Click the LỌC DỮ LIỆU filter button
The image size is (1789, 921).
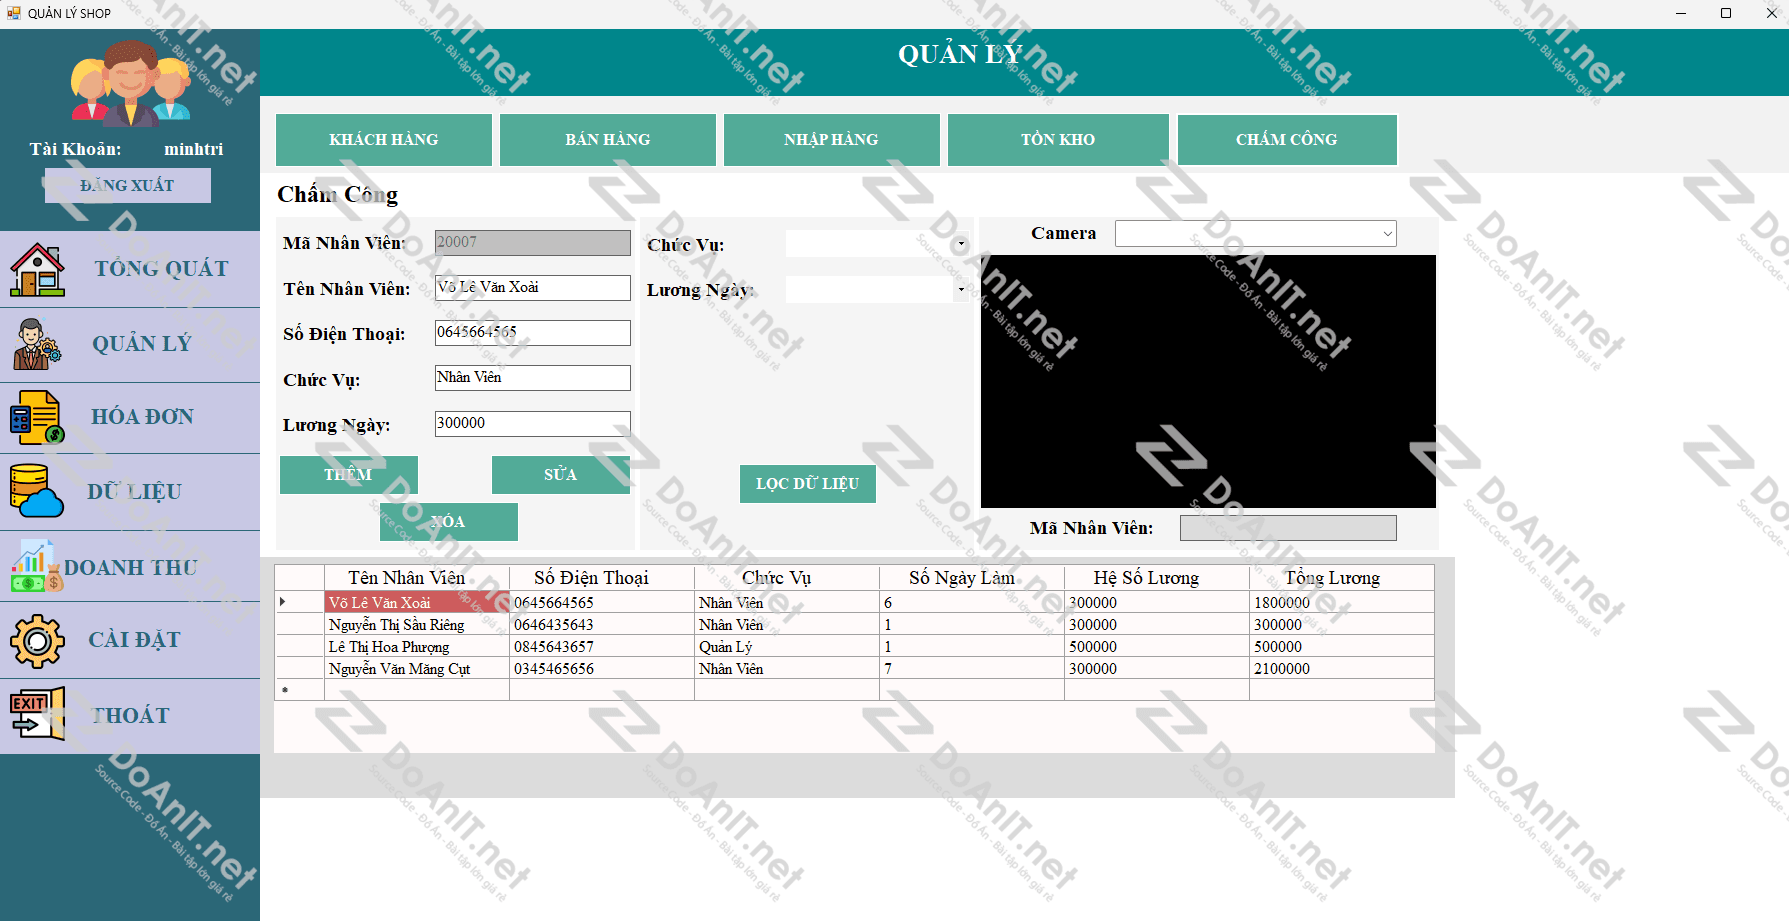[x=808, y=484]
